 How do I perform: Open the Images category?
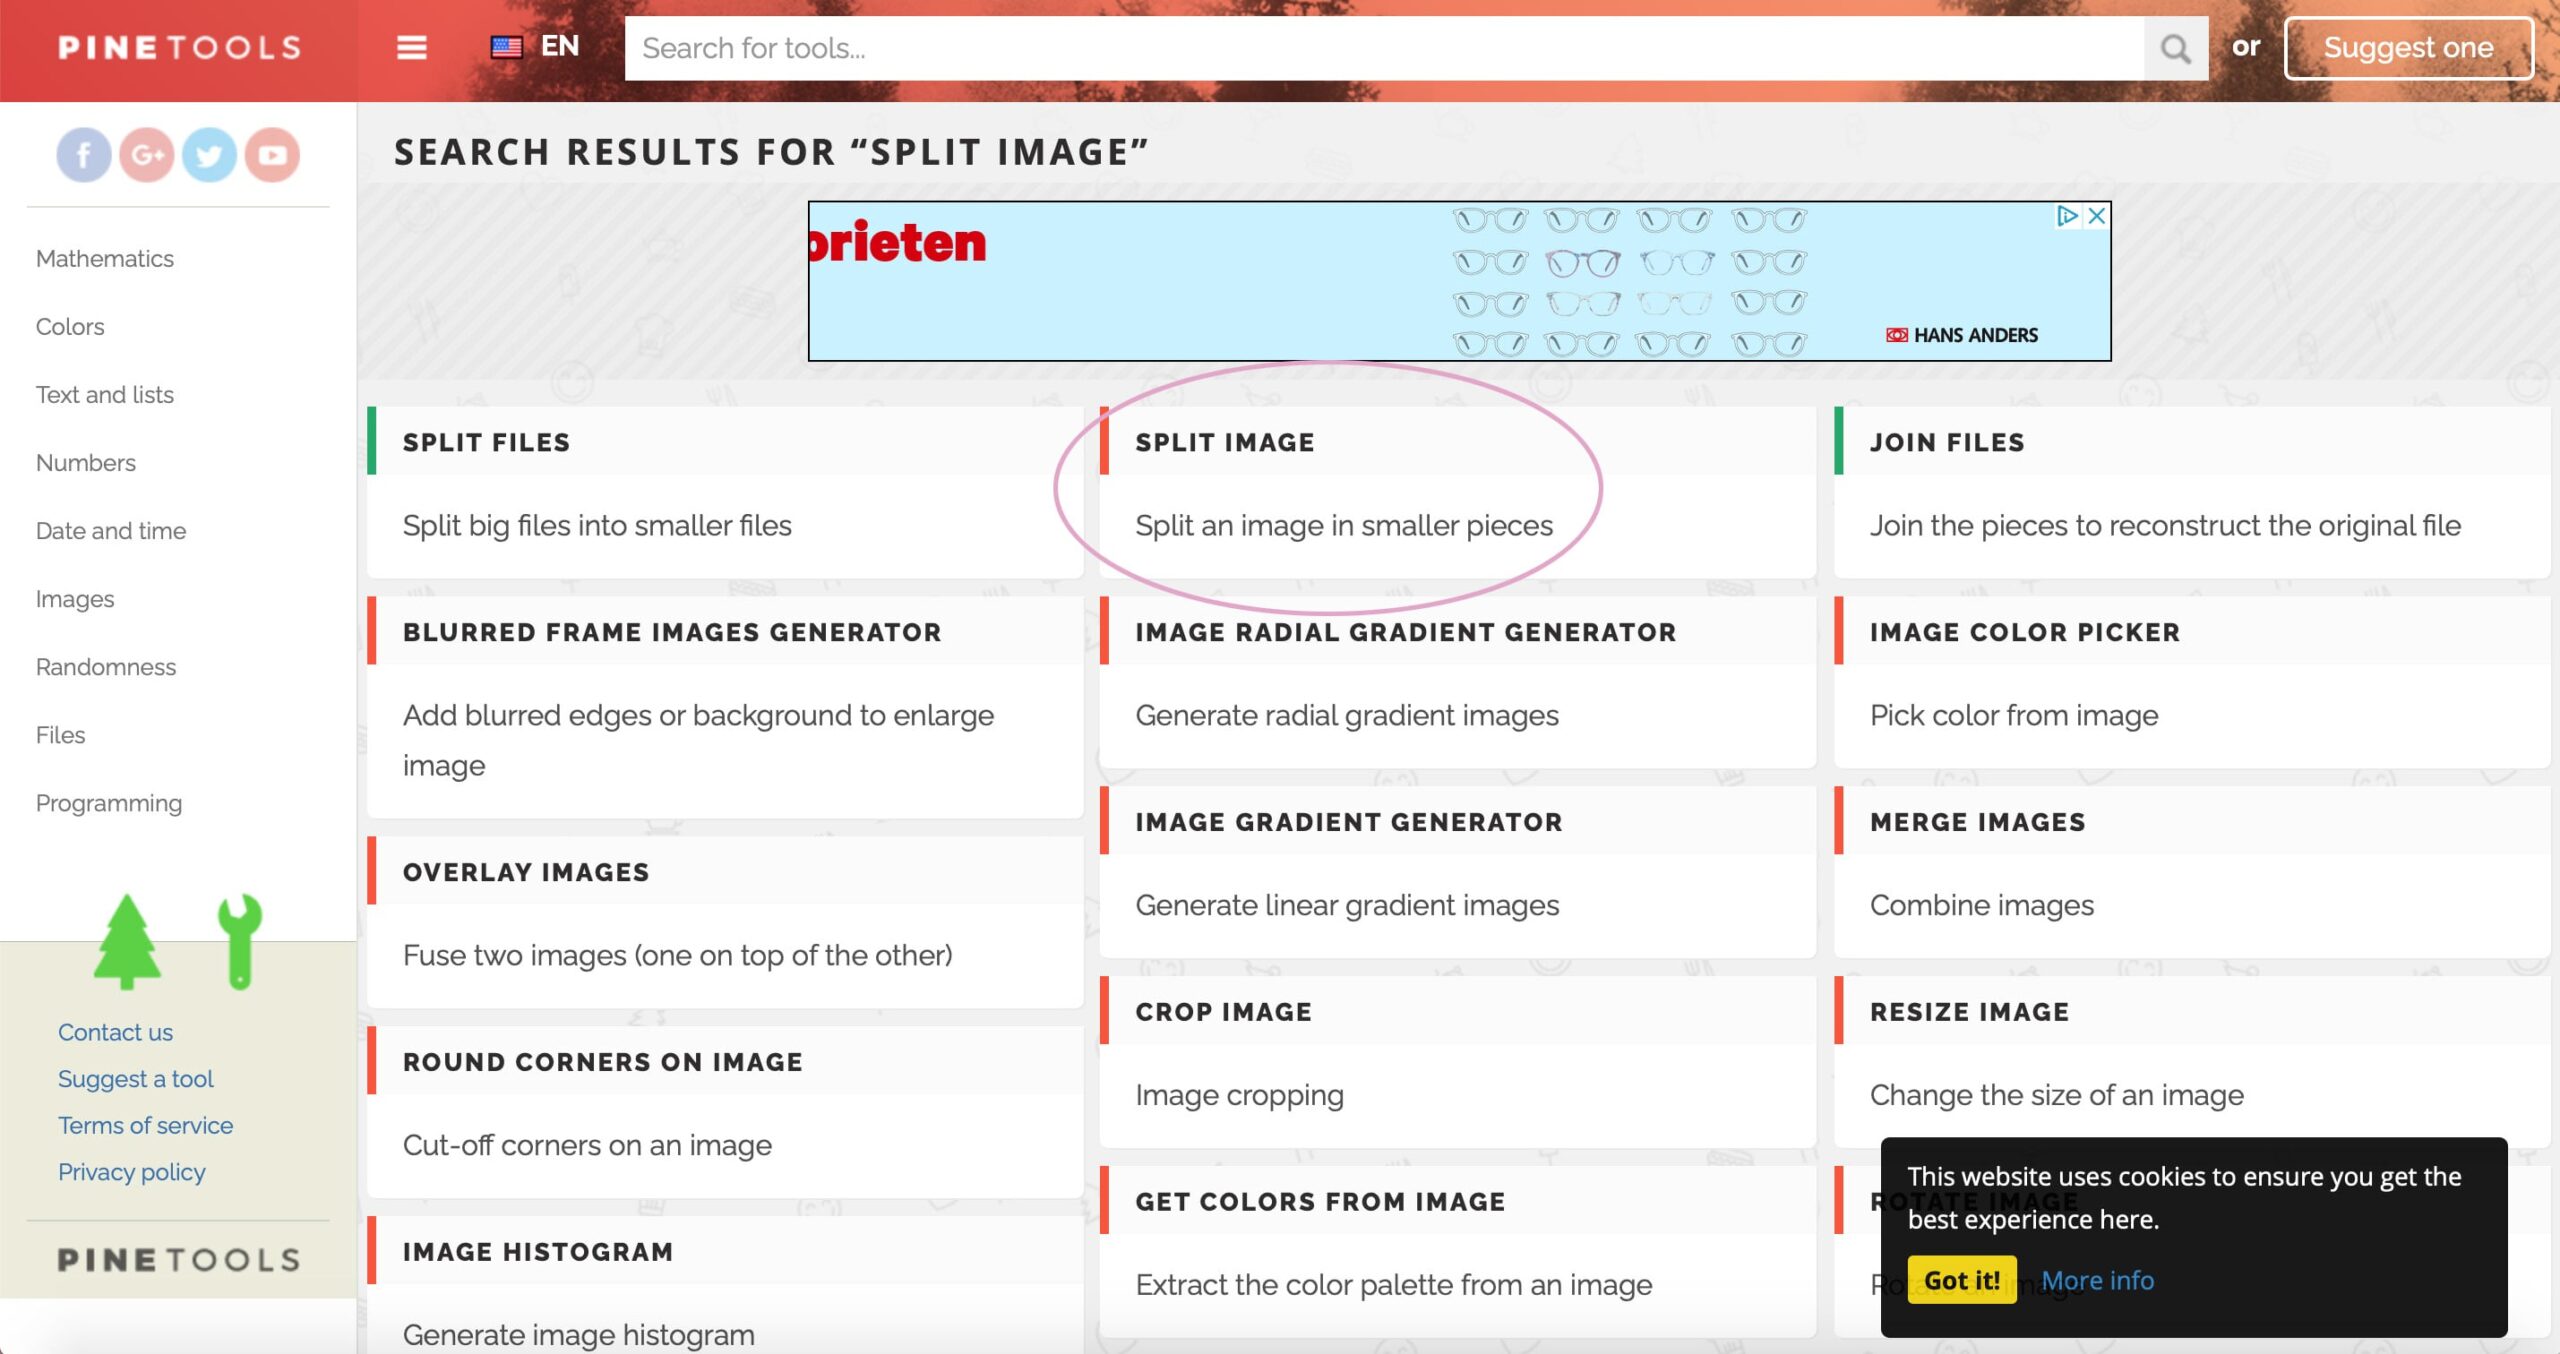[x=75, y=599]
